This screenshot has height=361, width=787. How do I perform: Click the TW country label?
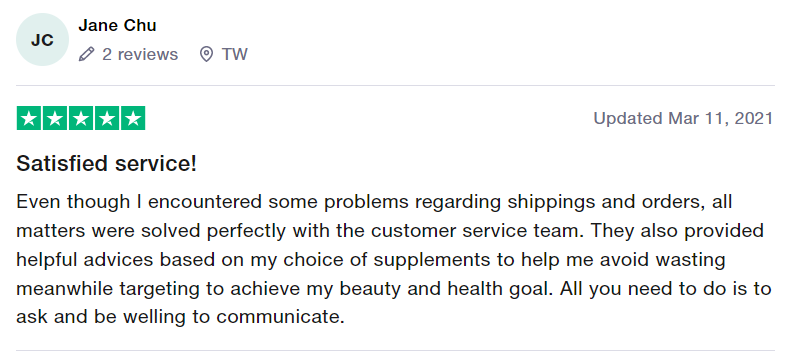234,54
